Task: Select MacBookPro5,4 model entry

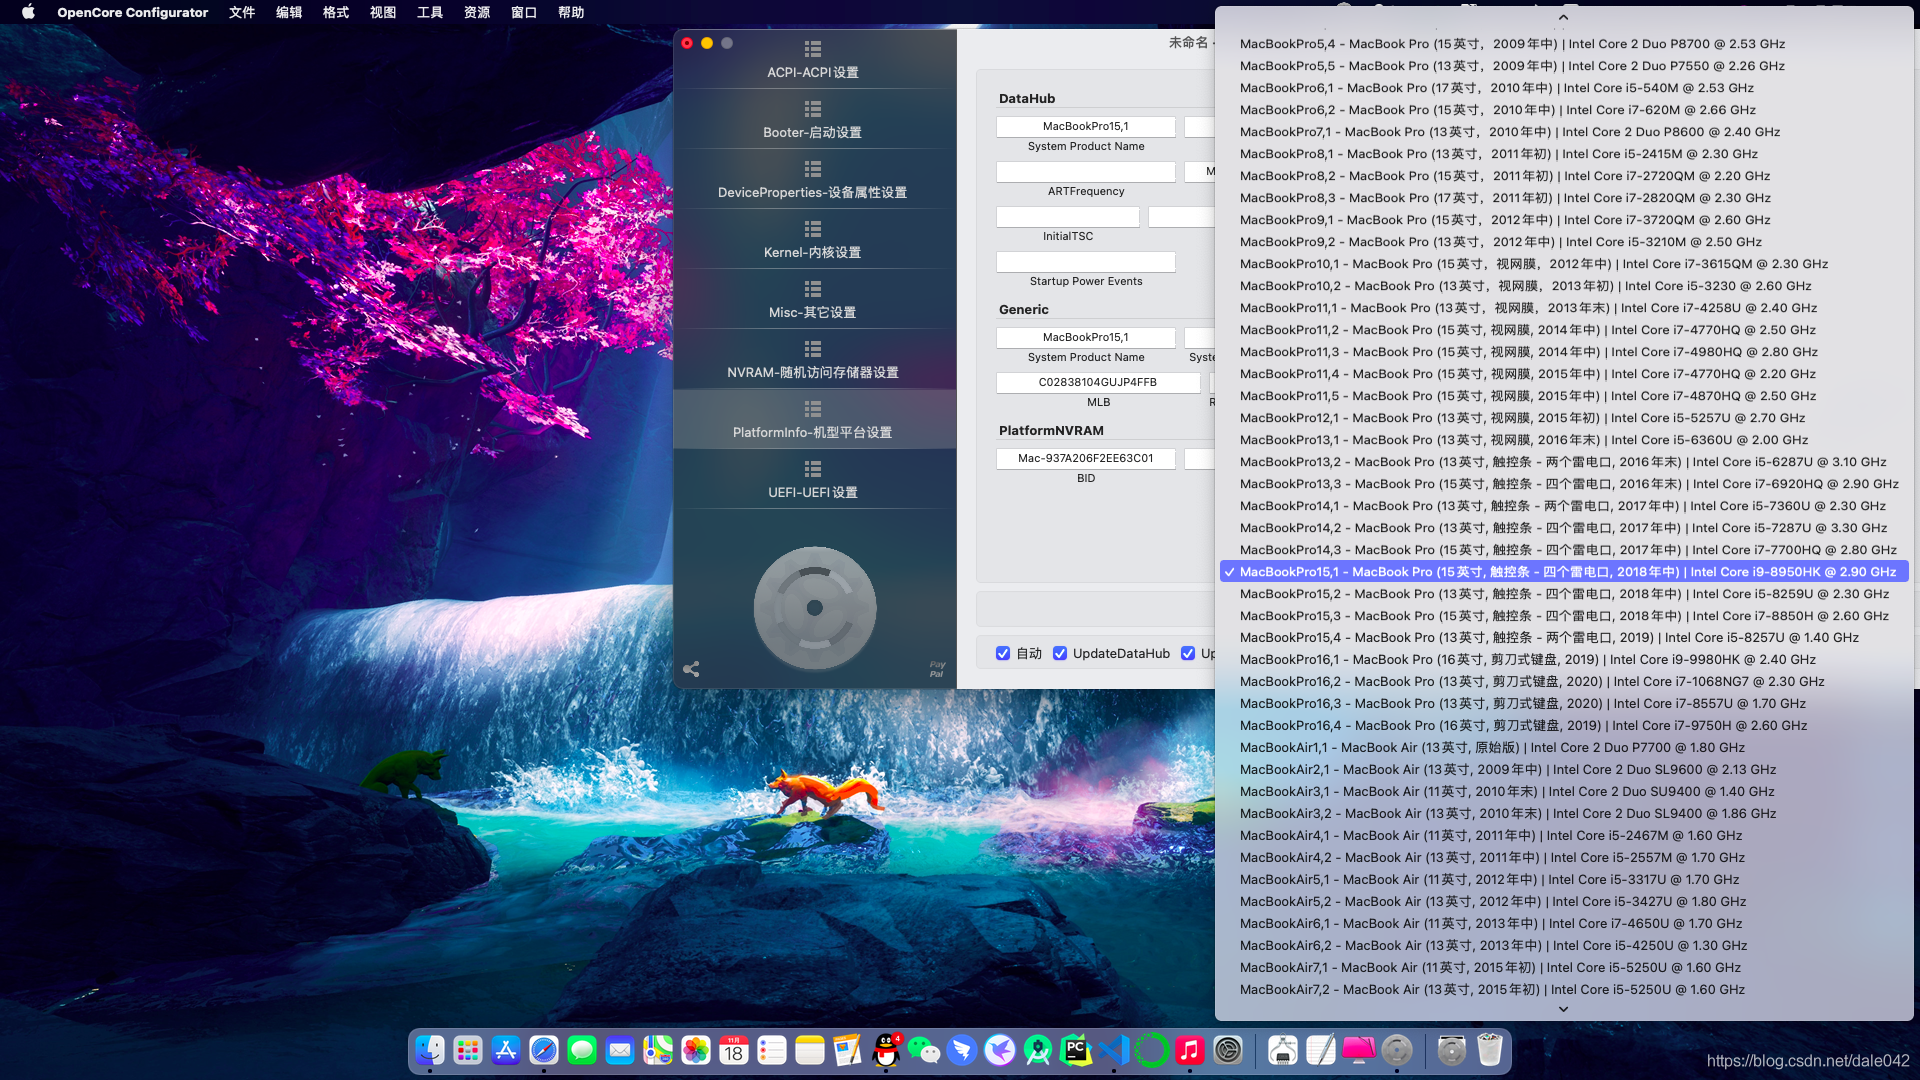Action: point(1564,44)
